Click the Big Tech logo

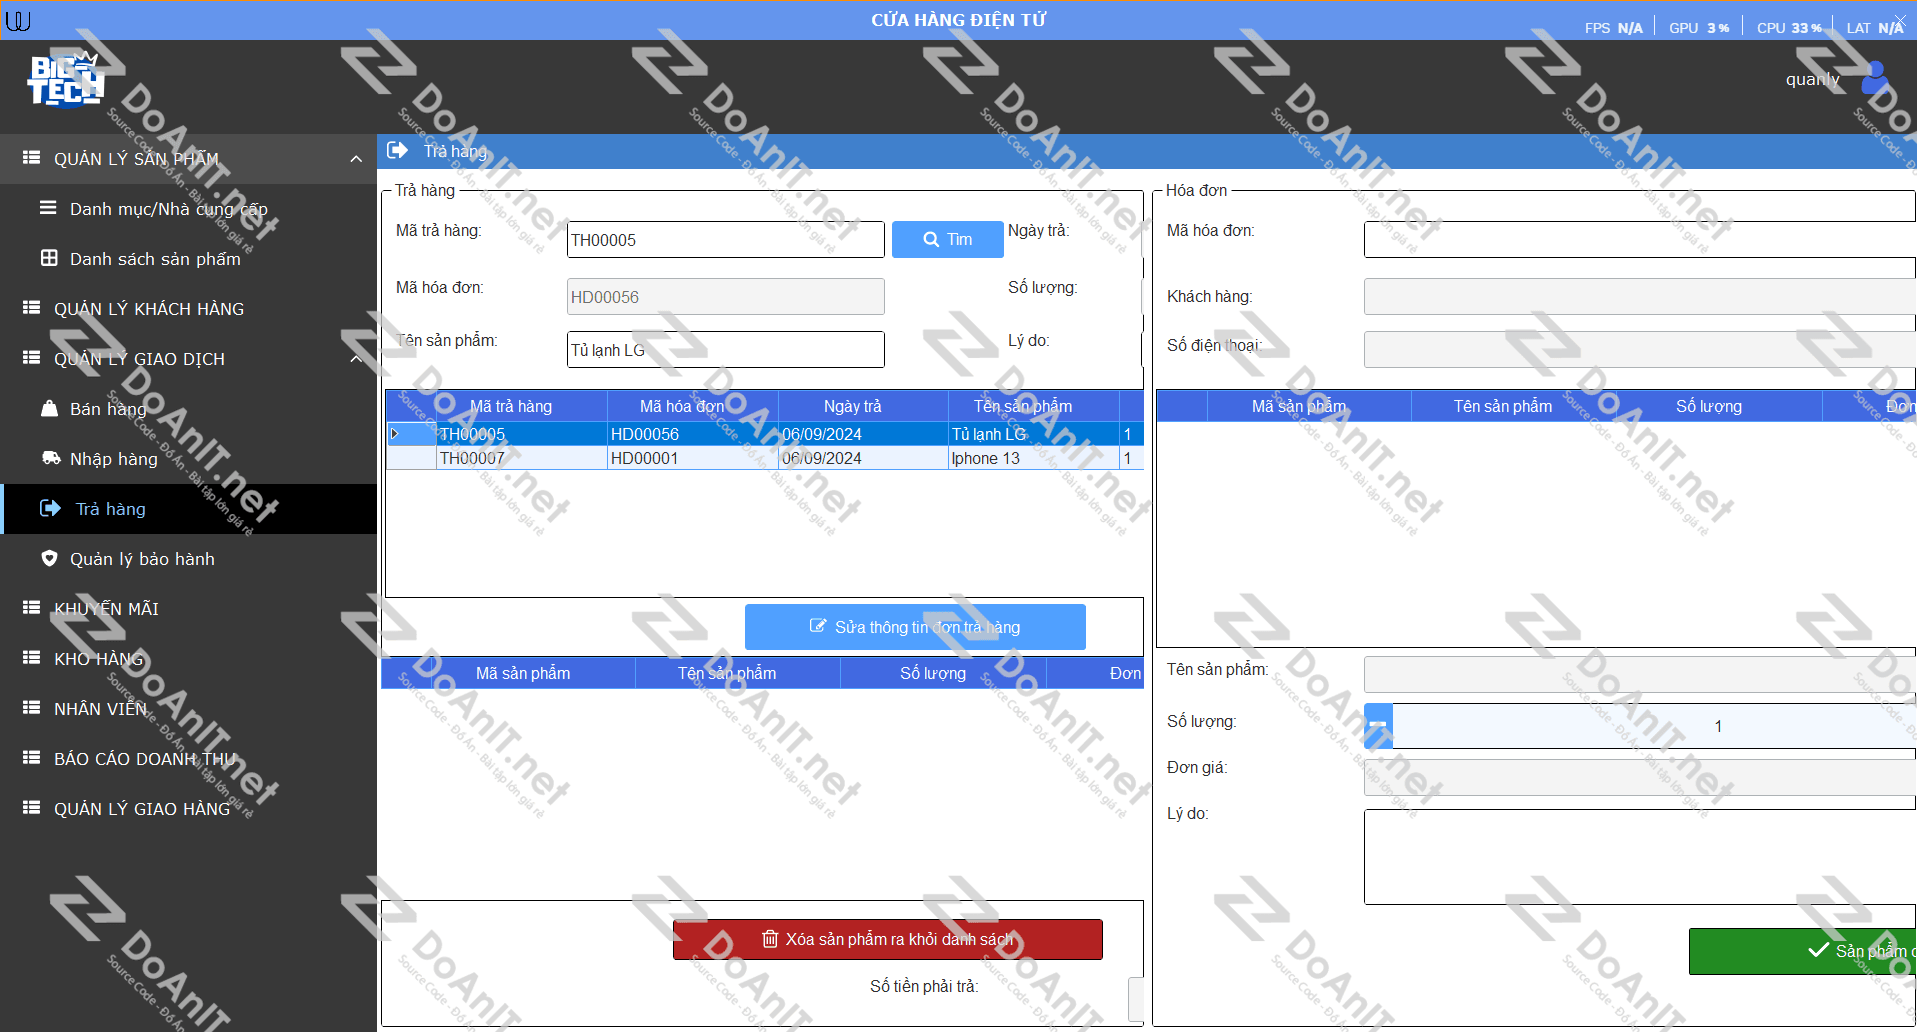[66, 80]
